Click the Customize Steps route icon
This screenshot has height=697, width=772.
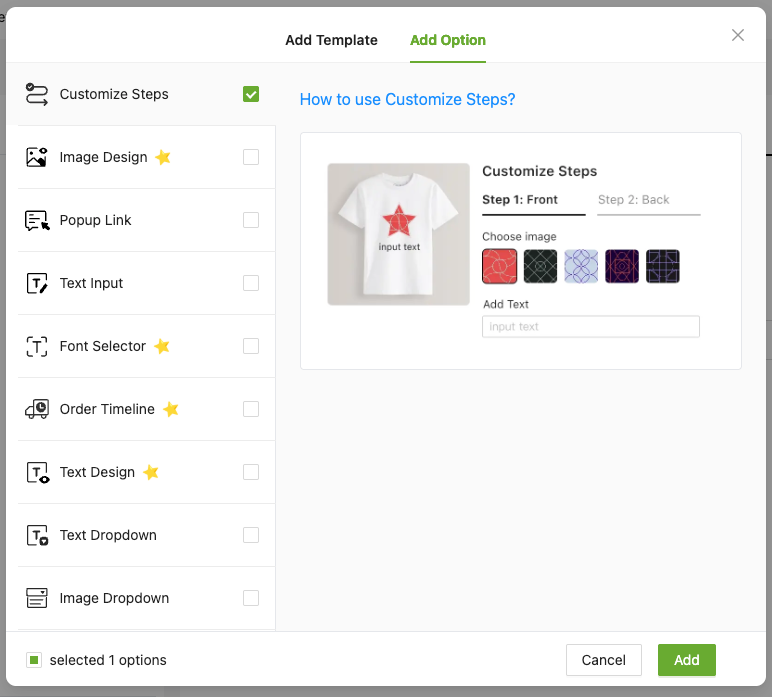click(x=37, y=94)
